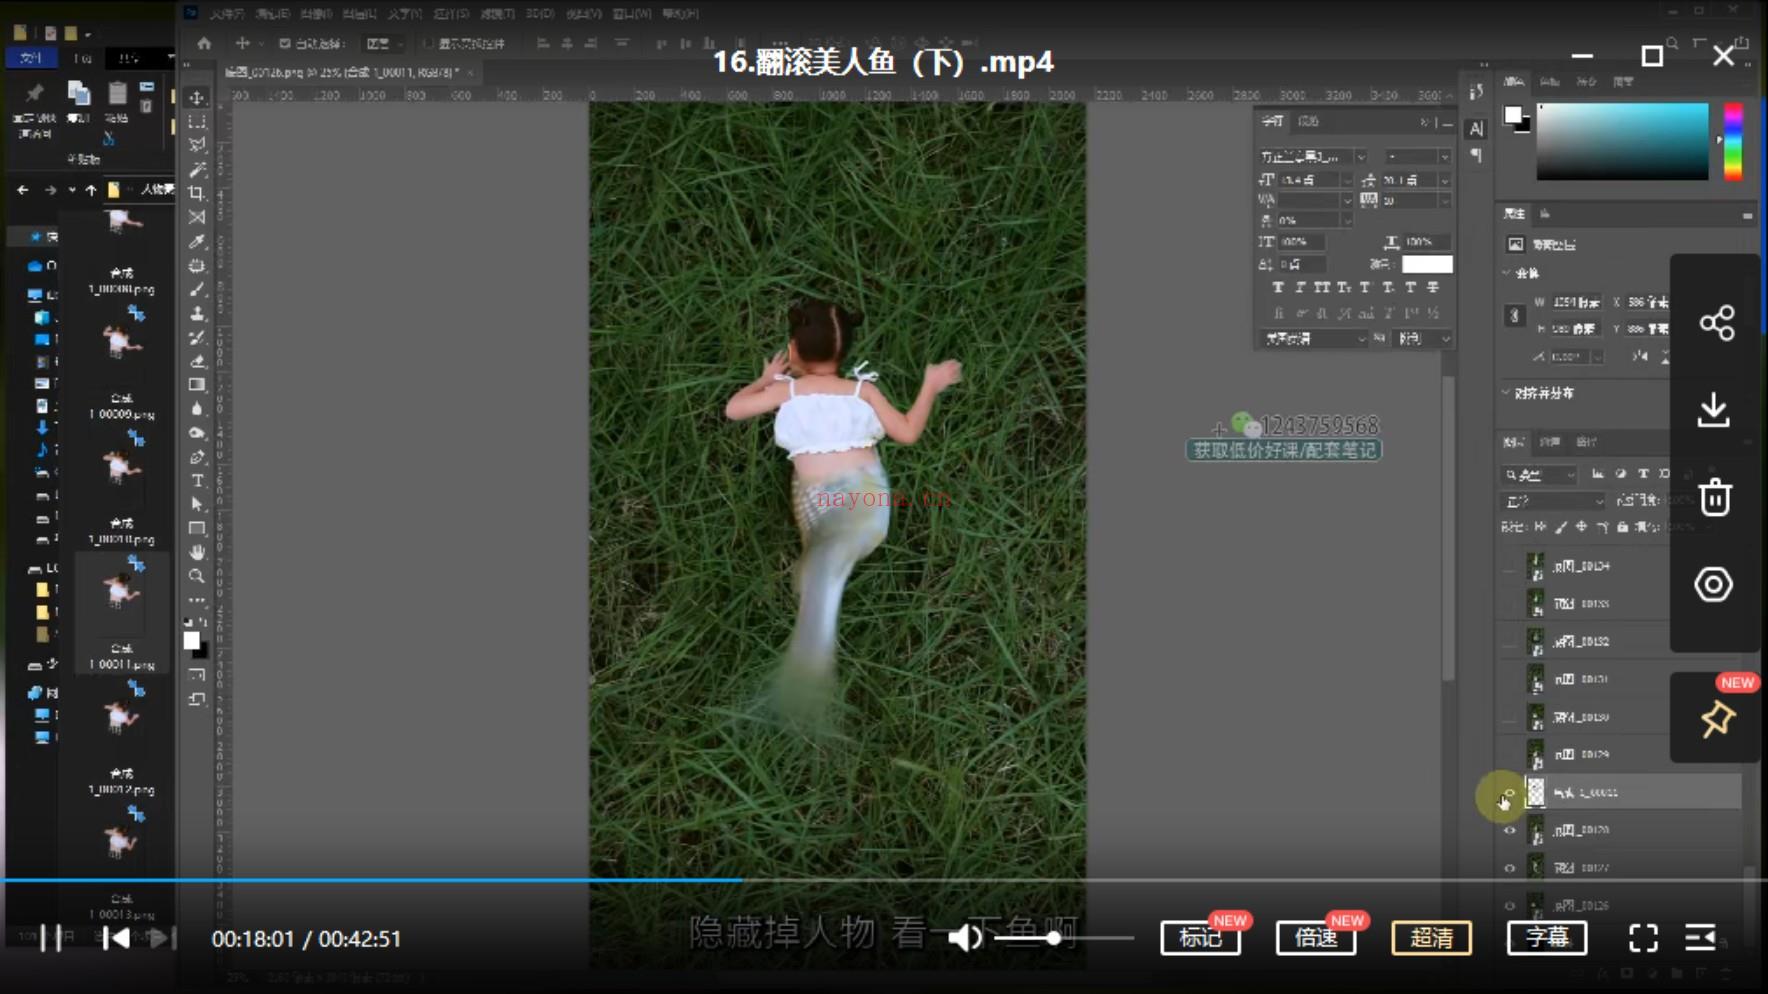Select the Brush tool
Viewport: 1768px width, 994px height.
(x=197, y=290)
